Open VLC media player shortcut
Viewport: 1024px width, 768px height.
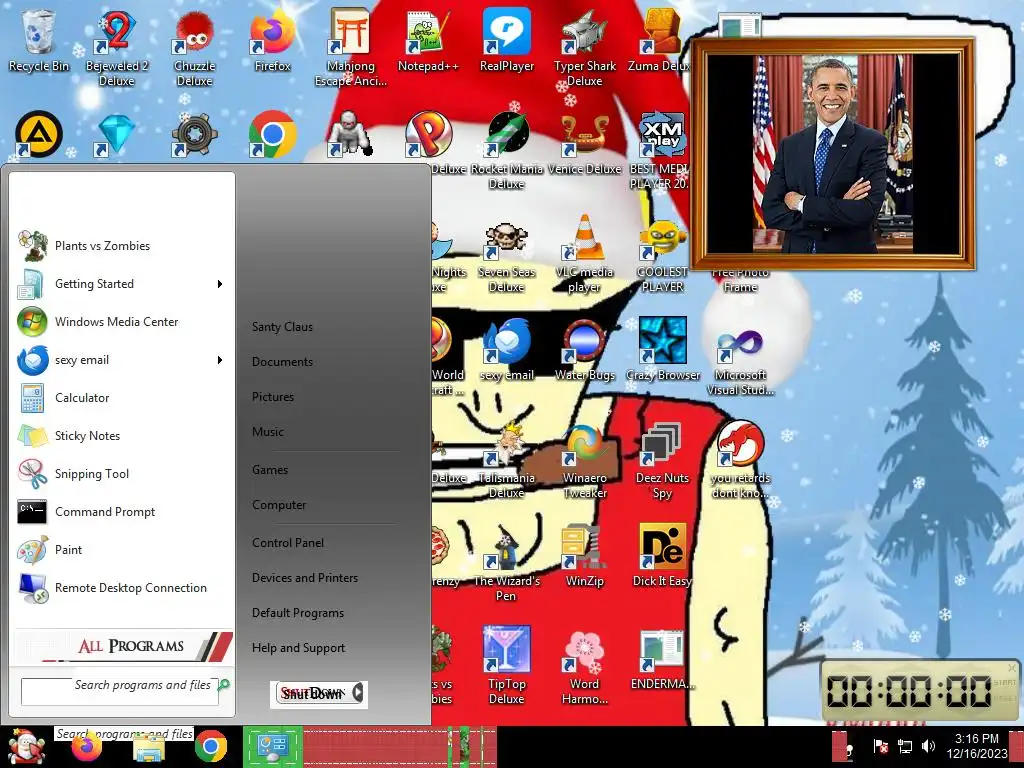pyautogui.click(x=584, y=255)
